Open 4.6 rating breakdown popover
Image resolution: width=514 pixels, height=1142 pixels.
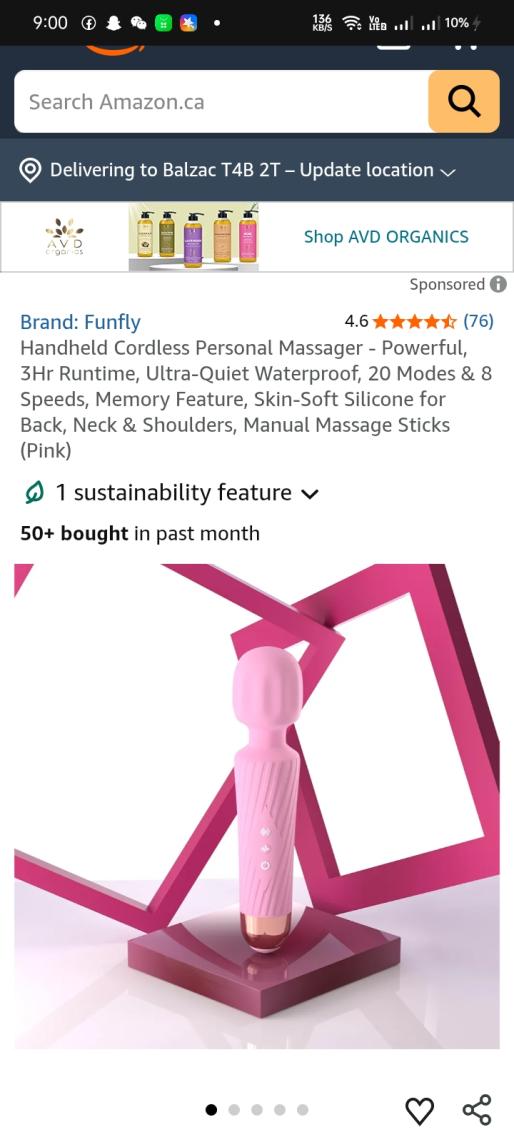(x=357, y=321)
